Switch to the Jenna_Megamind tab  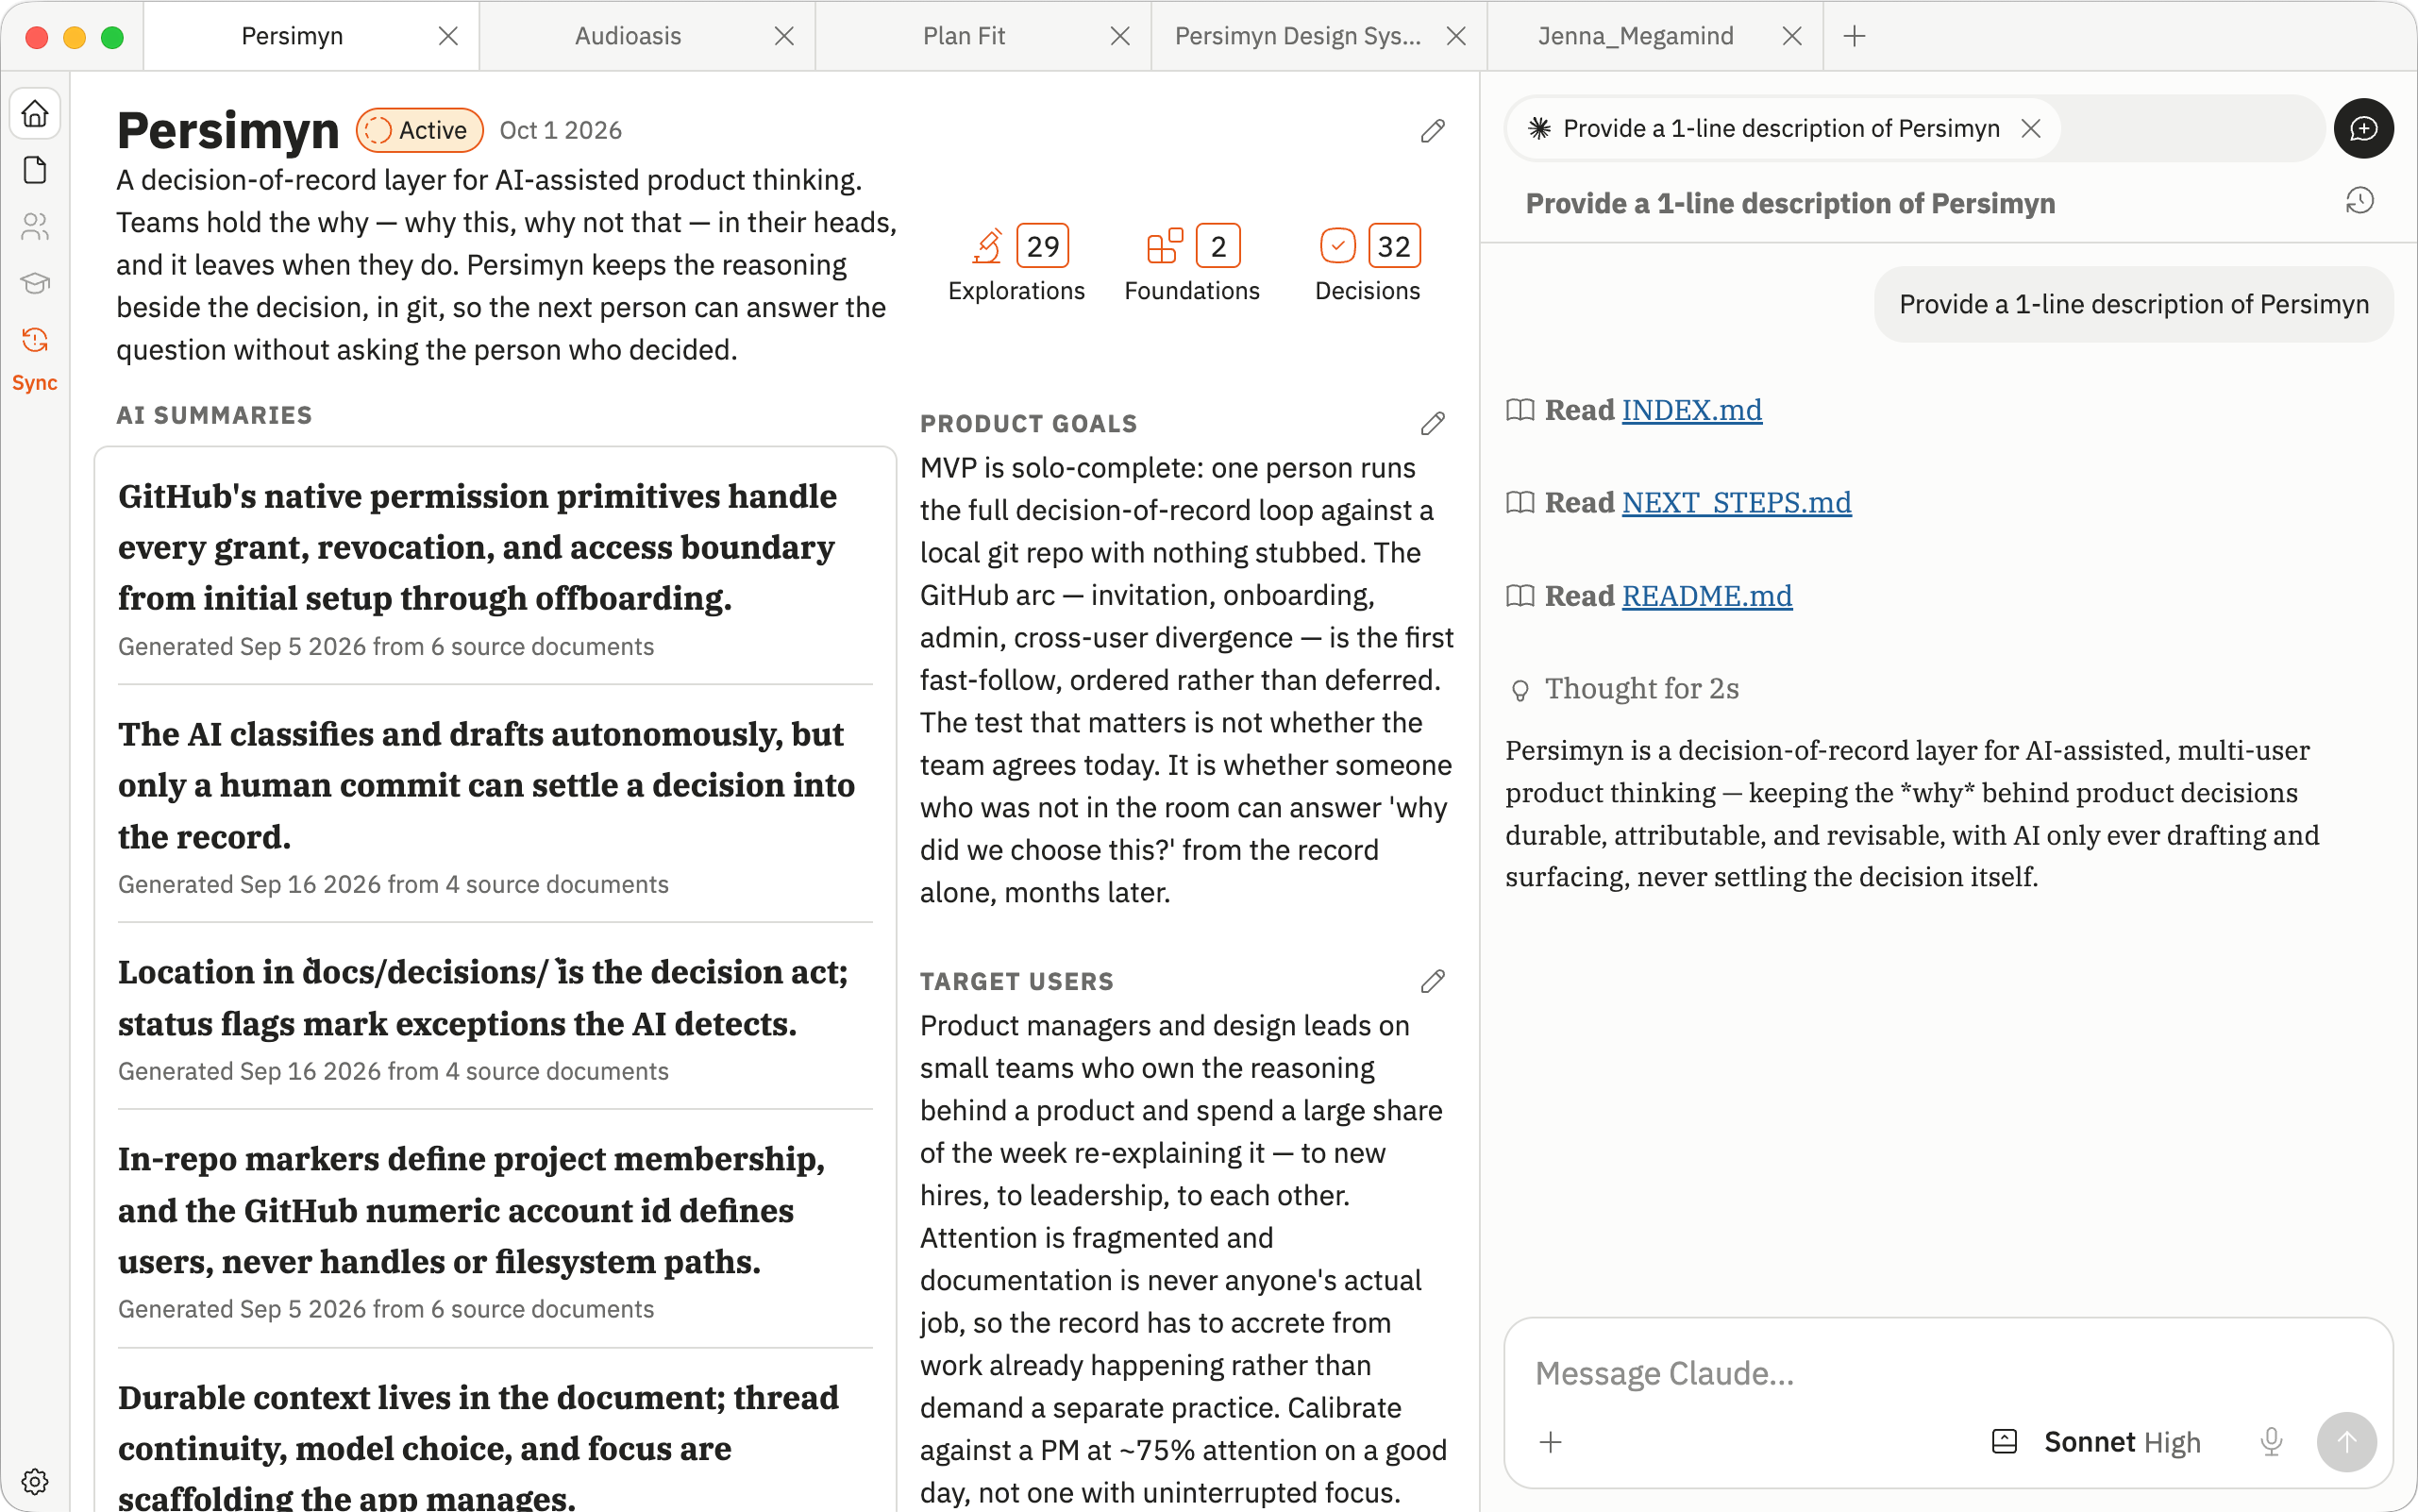click(x=1655, y=36)
